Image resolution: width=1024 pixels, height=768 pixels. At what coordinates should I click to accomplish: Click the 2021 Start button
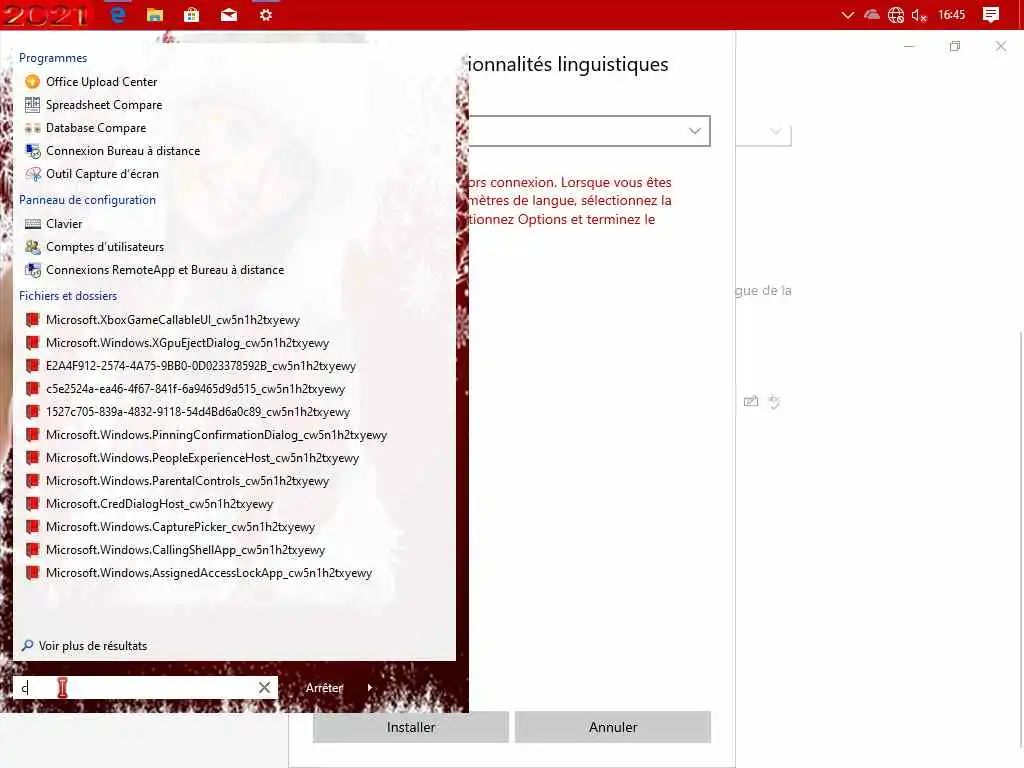point(46,14)
